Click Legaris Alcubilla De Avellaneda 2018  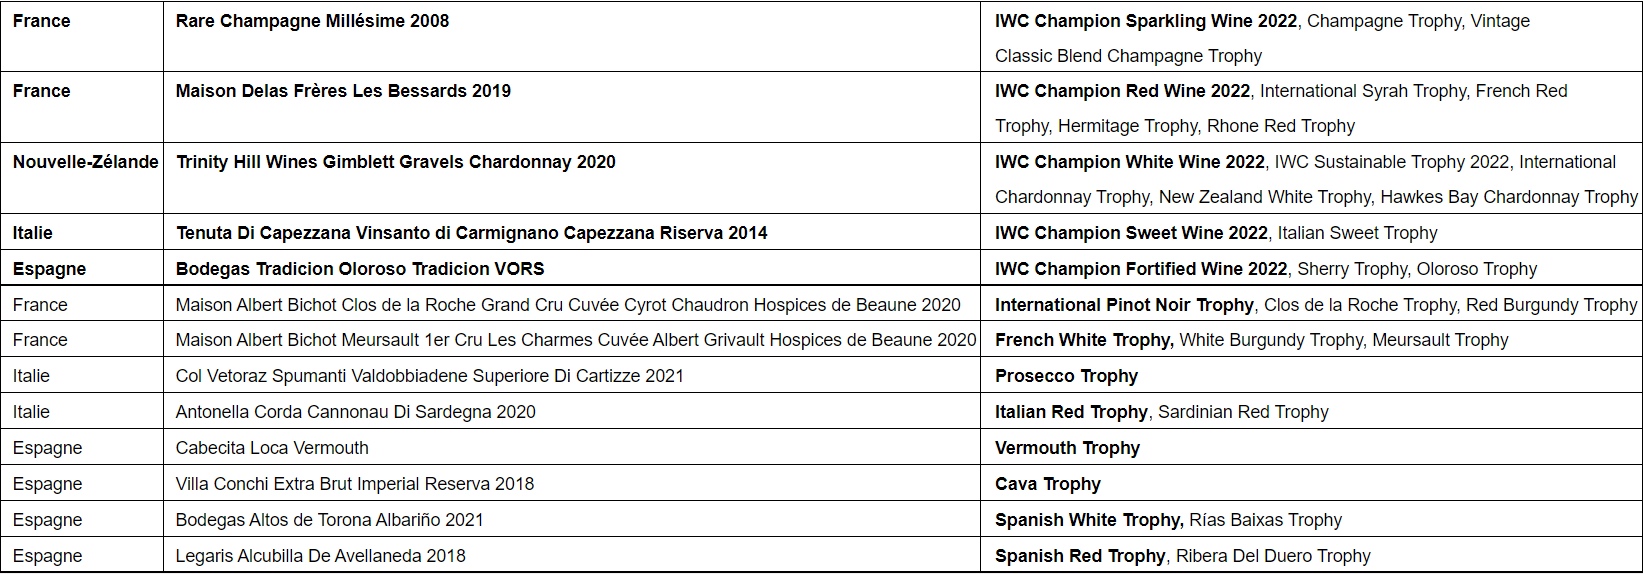point(320,556)
